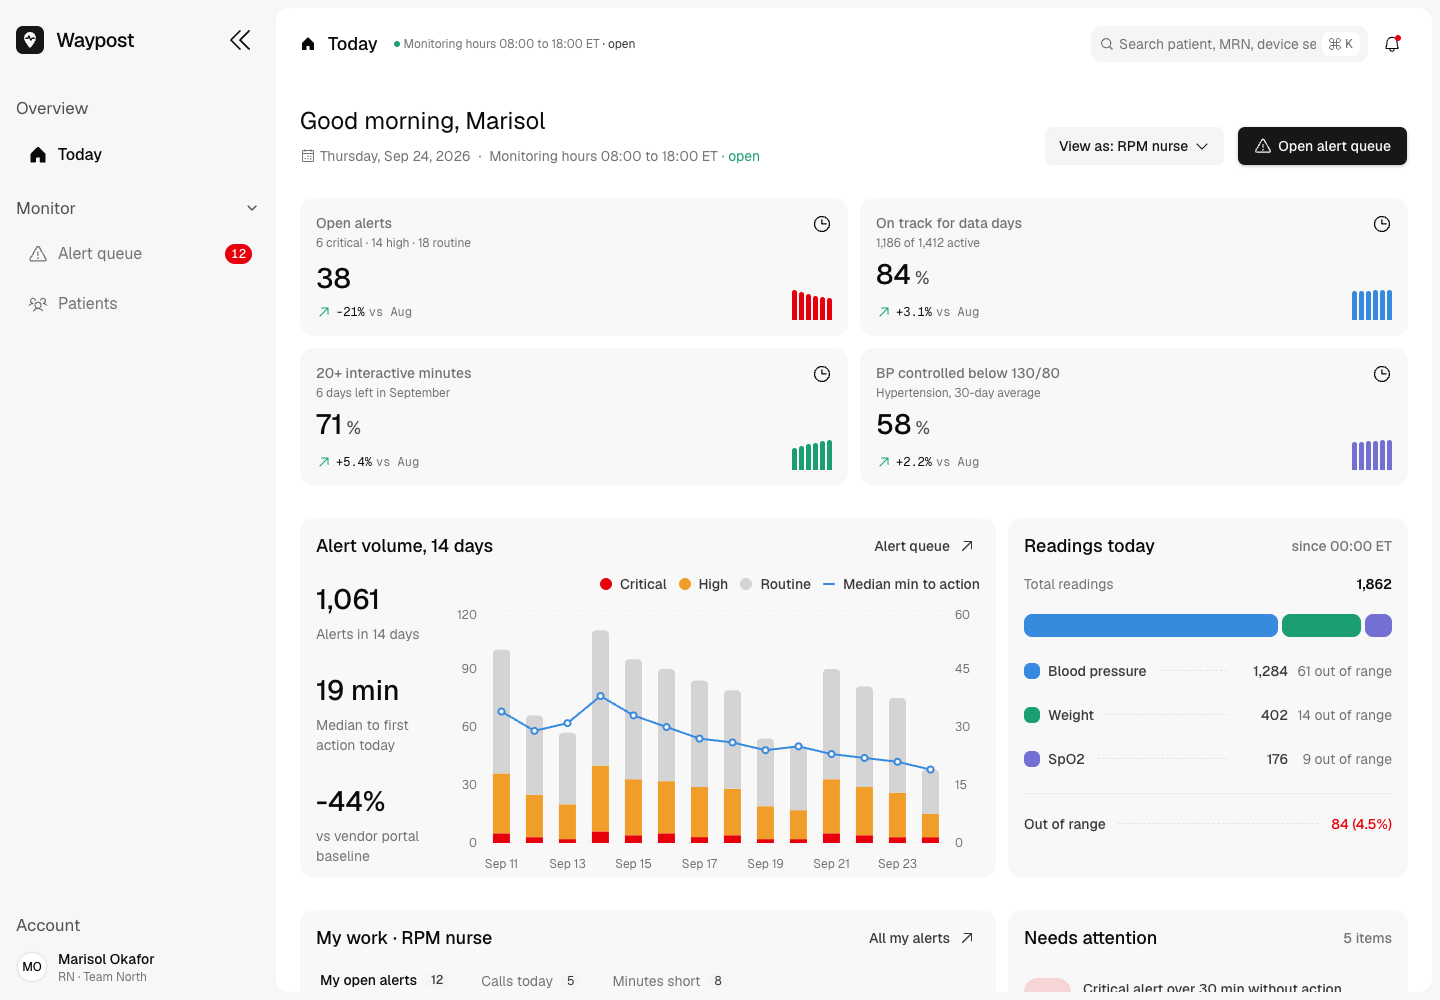
Task: Toggle Critical series in chart legend
Action: pos(633,584)
